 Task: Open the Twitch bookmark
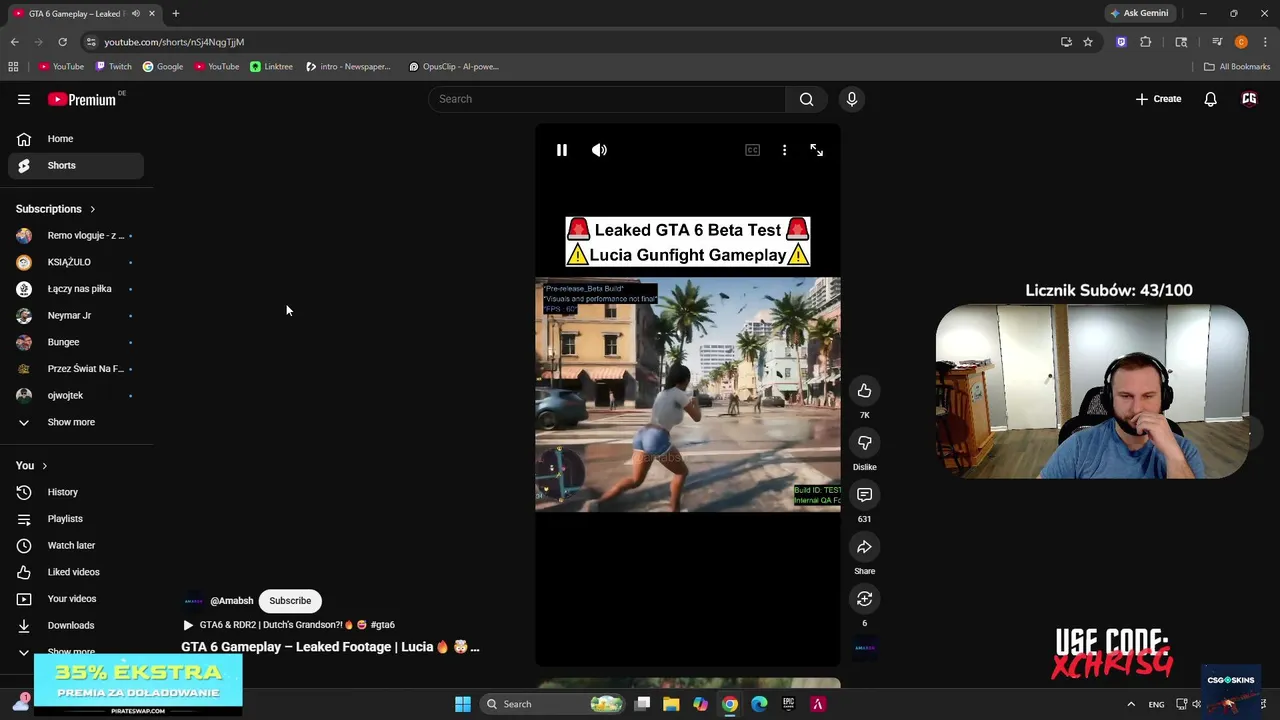coord(113,67)
